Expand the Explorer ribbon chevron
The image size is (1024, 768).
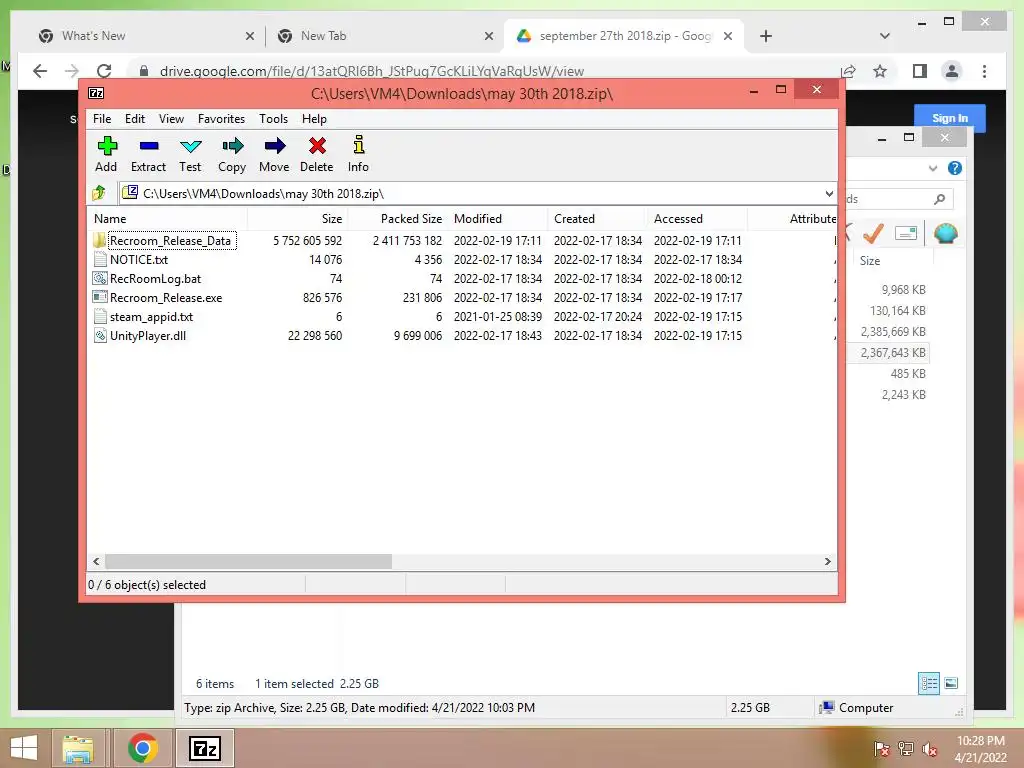click(x=933, y=168)
